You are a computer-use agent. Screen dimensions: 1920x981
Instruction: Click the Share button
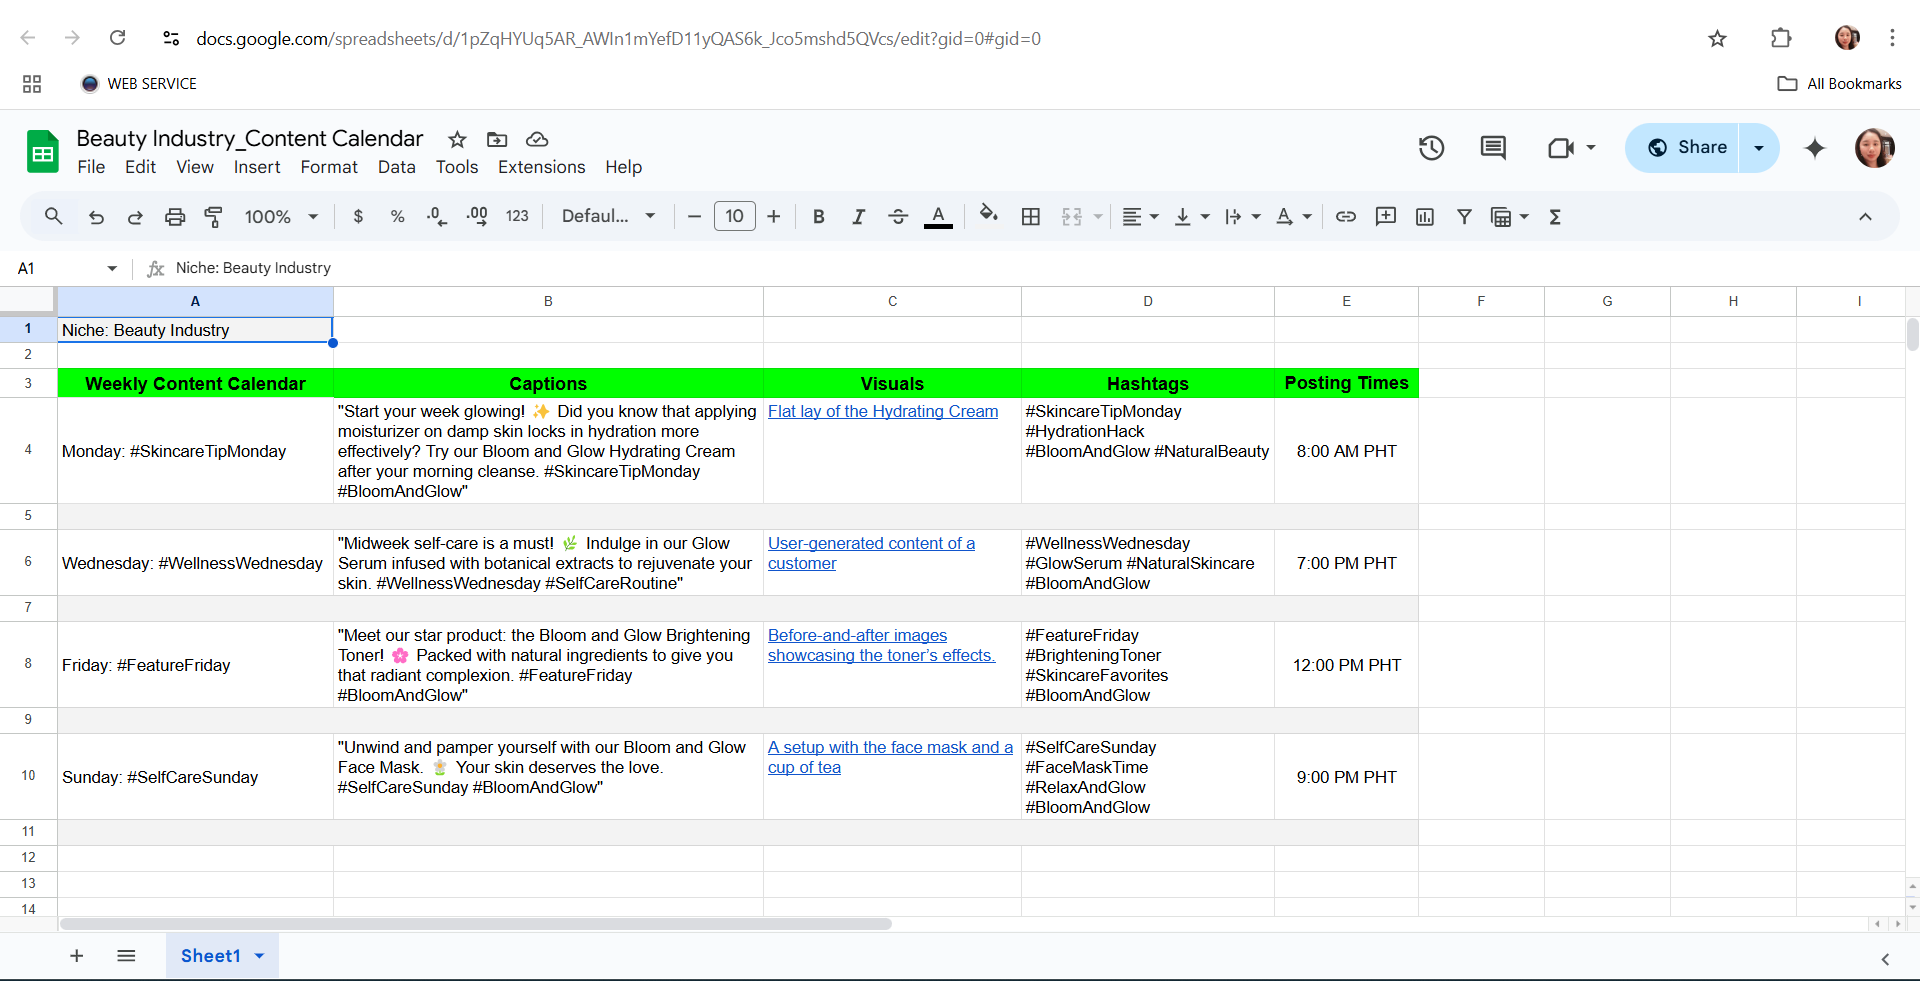click(1683, 148)
